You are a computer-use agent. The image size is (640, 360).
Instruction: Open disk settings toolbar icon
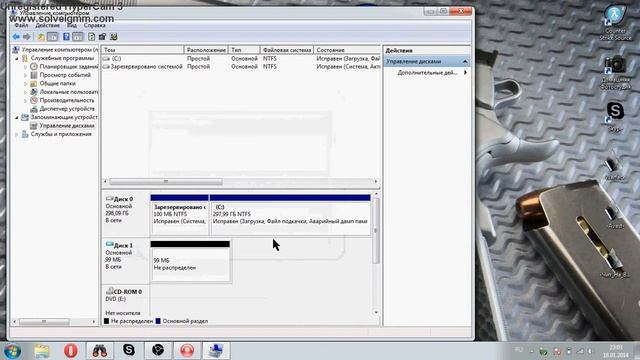[102, 37]
